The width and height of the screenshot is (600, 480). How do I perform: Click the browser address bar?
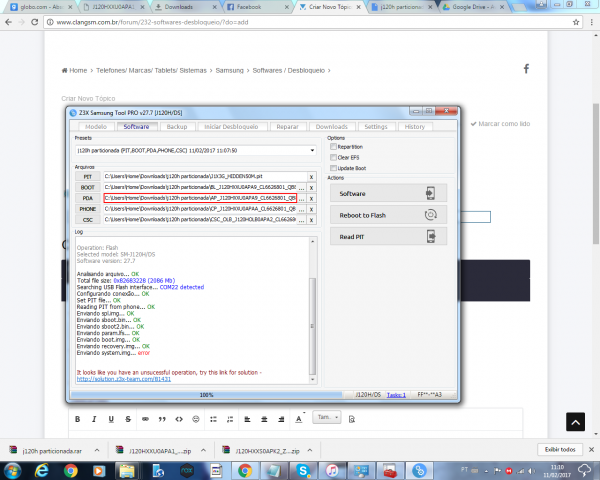tap(313, 22)
